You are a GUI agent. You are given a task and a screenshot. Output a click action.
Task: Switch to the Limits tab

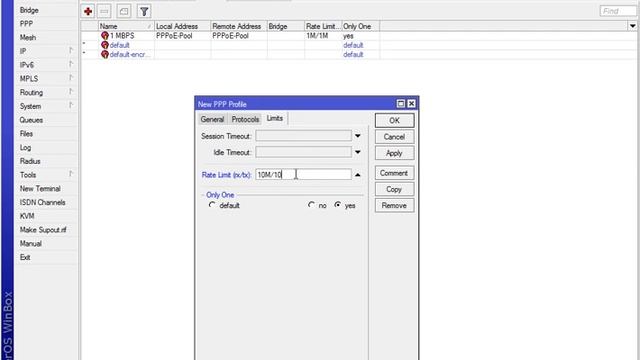[x=275, y=118]
